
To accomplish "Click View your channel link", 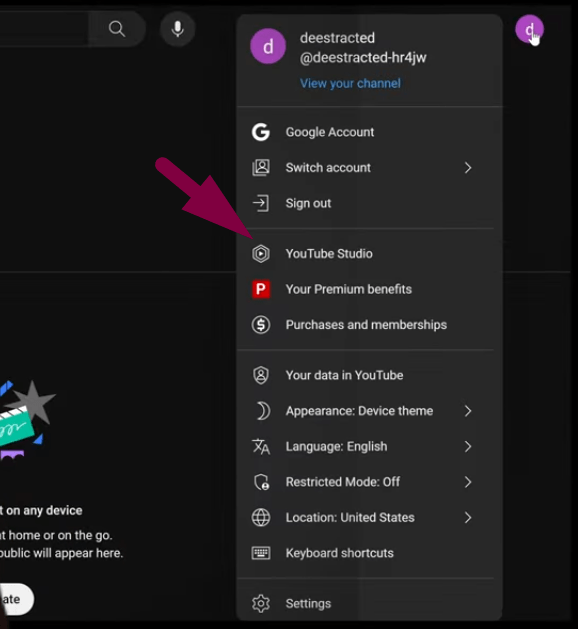I will click(x=350, y=83).
